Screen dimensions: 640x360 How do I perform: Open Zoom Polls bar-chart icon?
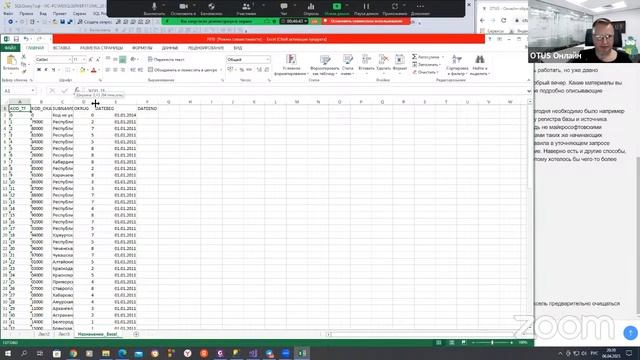tap(311, 7)
